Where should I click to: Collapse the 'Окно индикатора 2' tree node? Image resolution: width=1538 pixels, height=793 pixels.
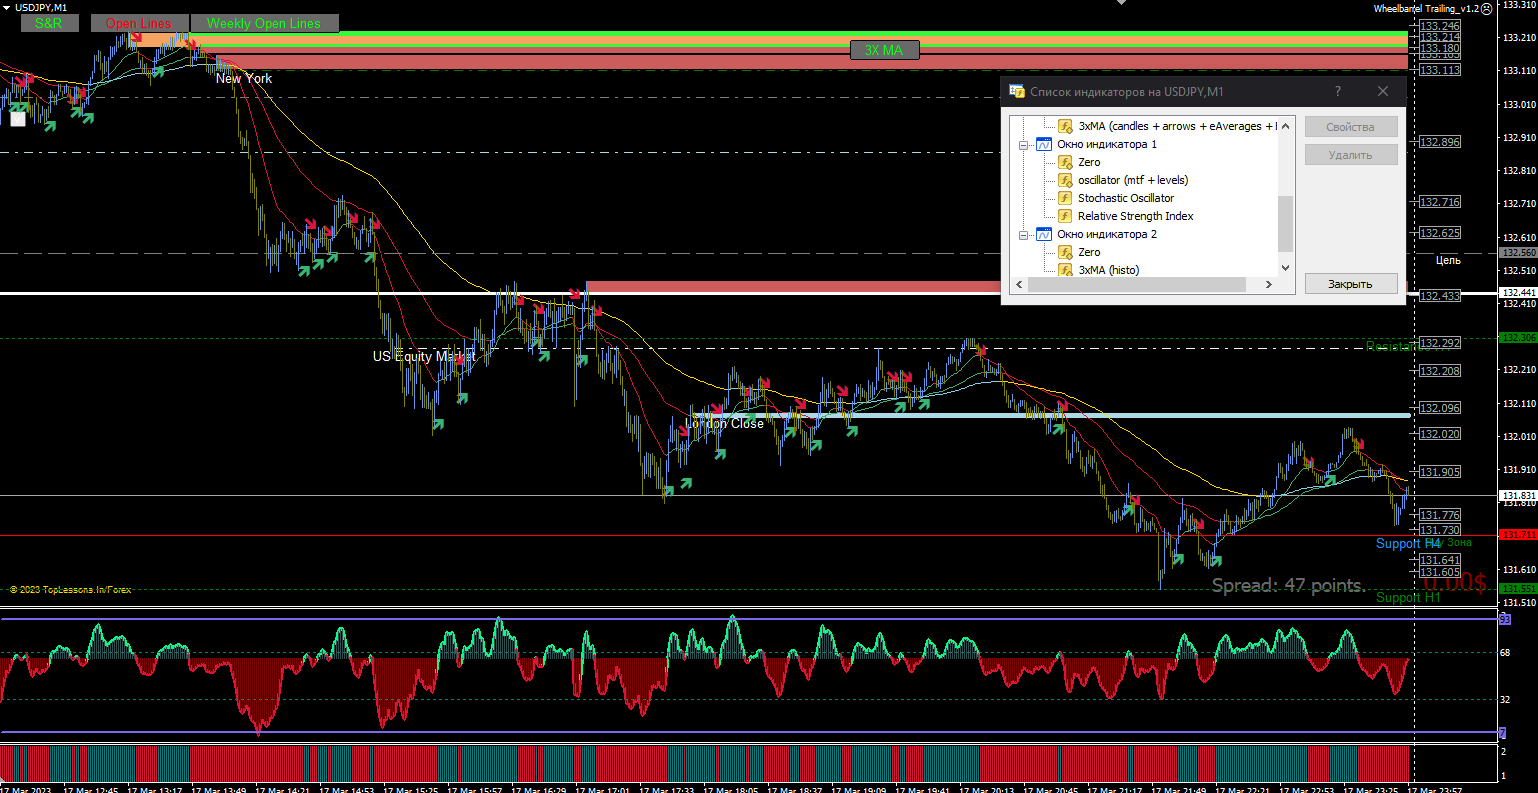1024,235
